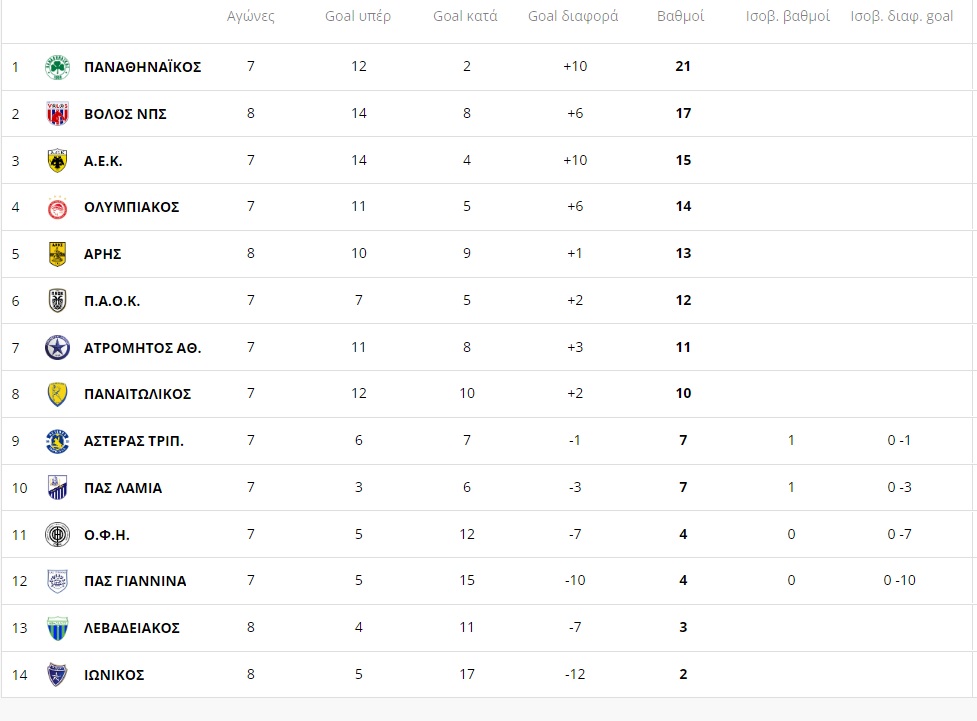Click the P.A.O.K. black-and-white crest
The image size is (977, 721).
point(57,301)
